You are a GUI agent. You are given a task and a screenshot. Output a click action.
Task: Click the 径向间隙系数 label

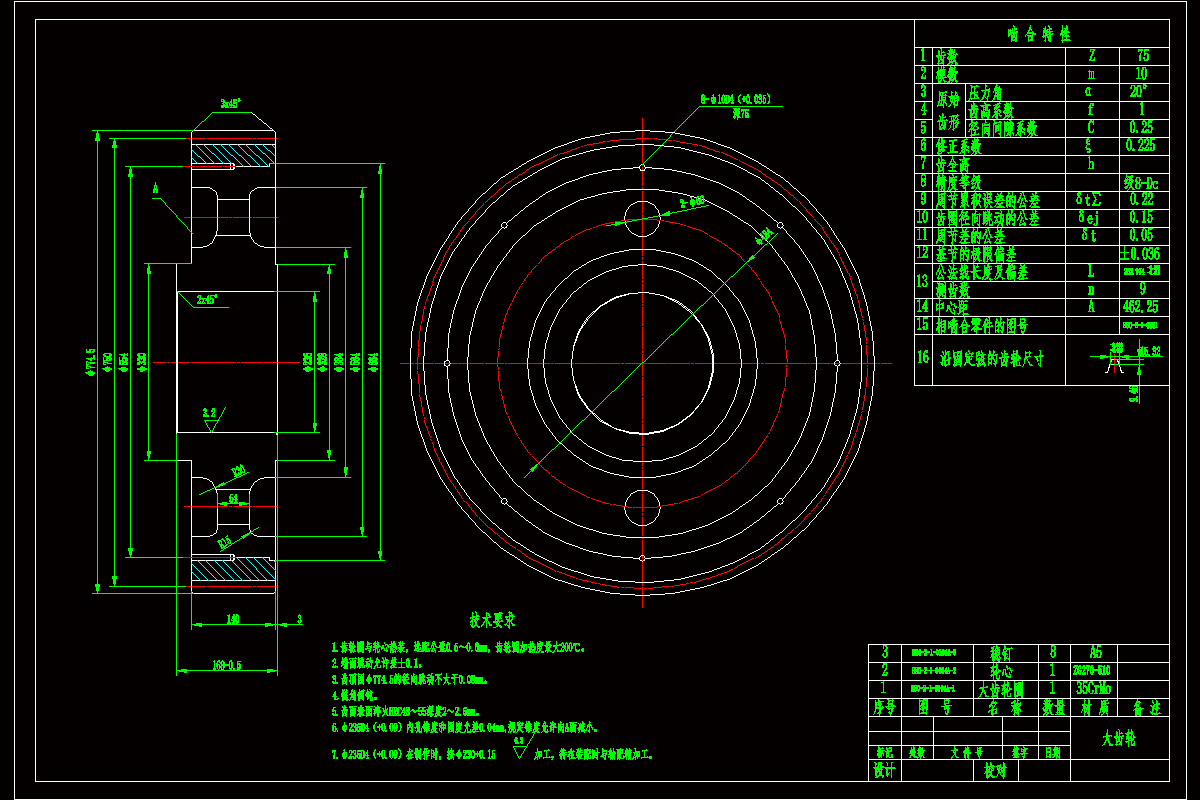[1003, 129]
